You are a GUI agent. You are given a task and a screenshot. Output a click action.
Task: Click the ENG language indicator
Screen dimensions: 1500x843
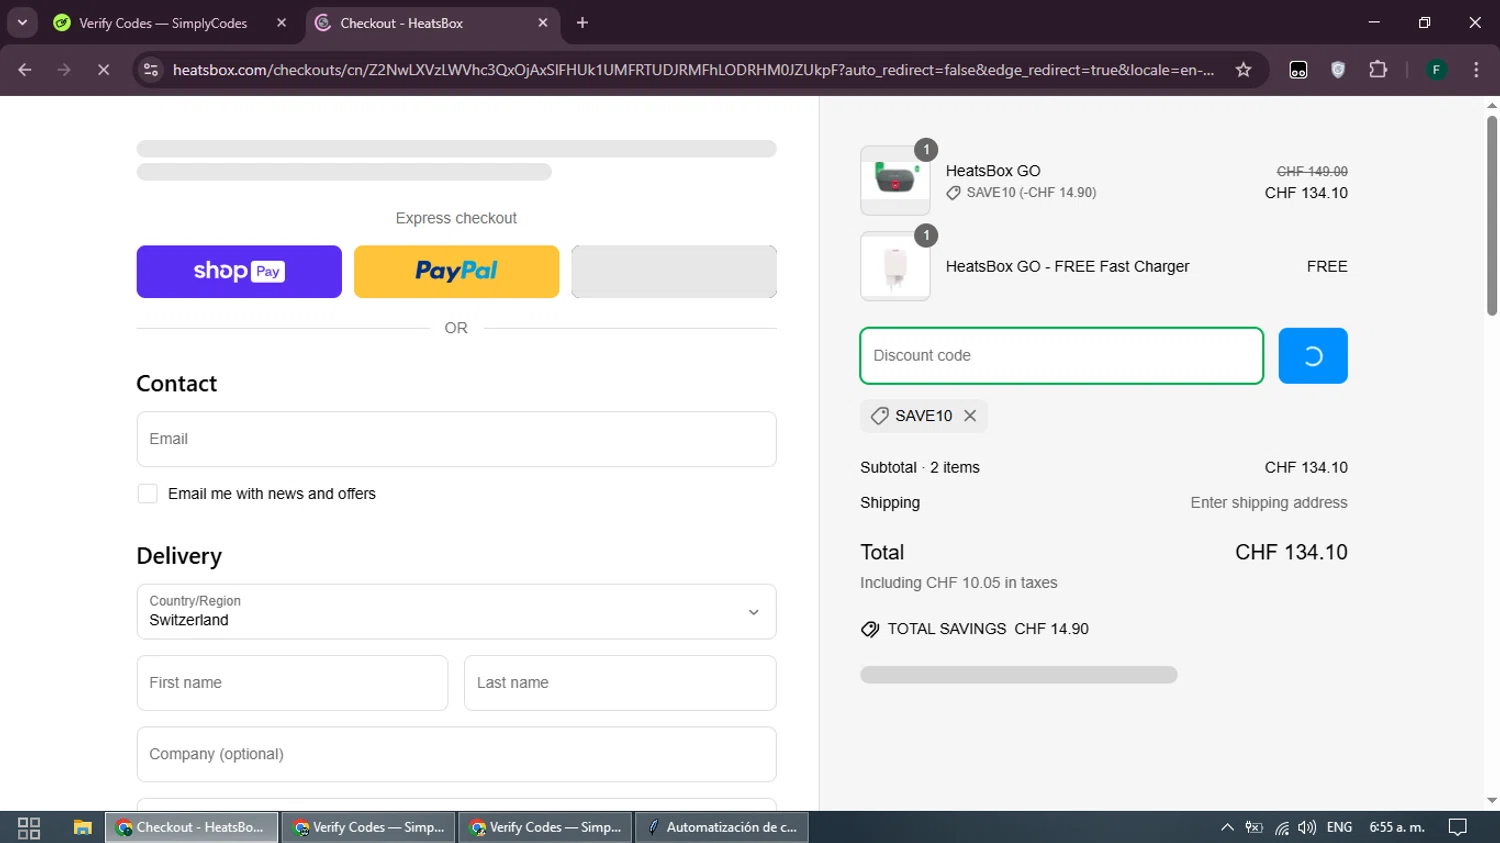pyautogui.click(x=1339, y=828)
